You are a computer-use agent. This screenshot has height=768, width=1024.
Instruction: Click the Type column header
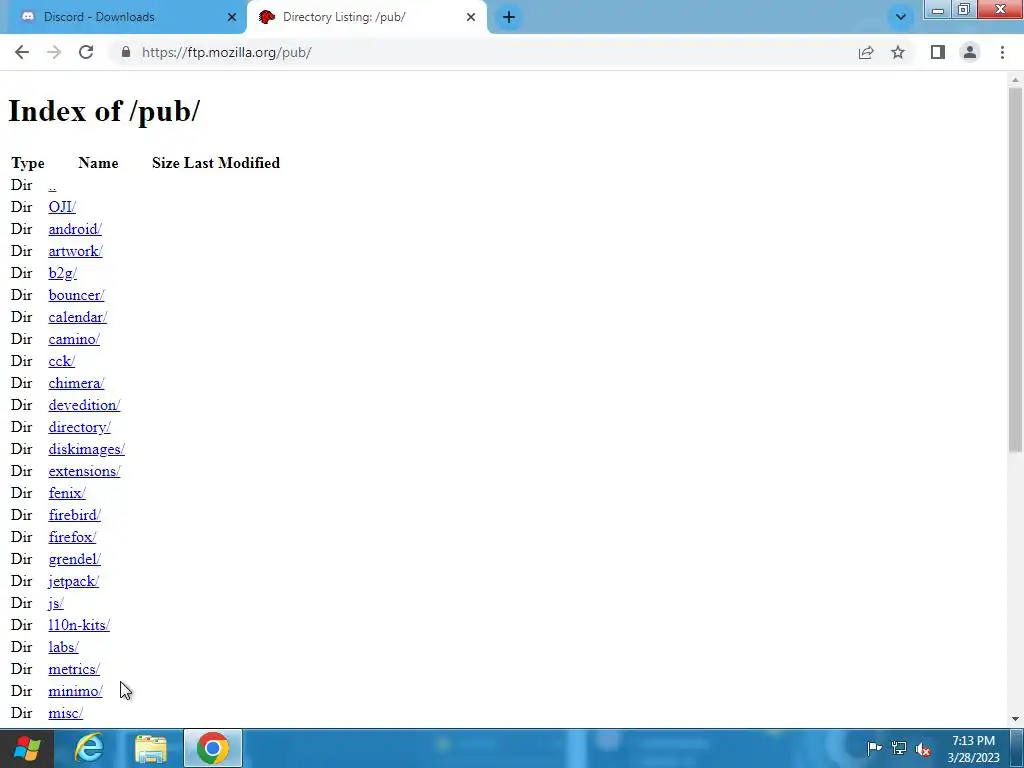click(27, 163)
